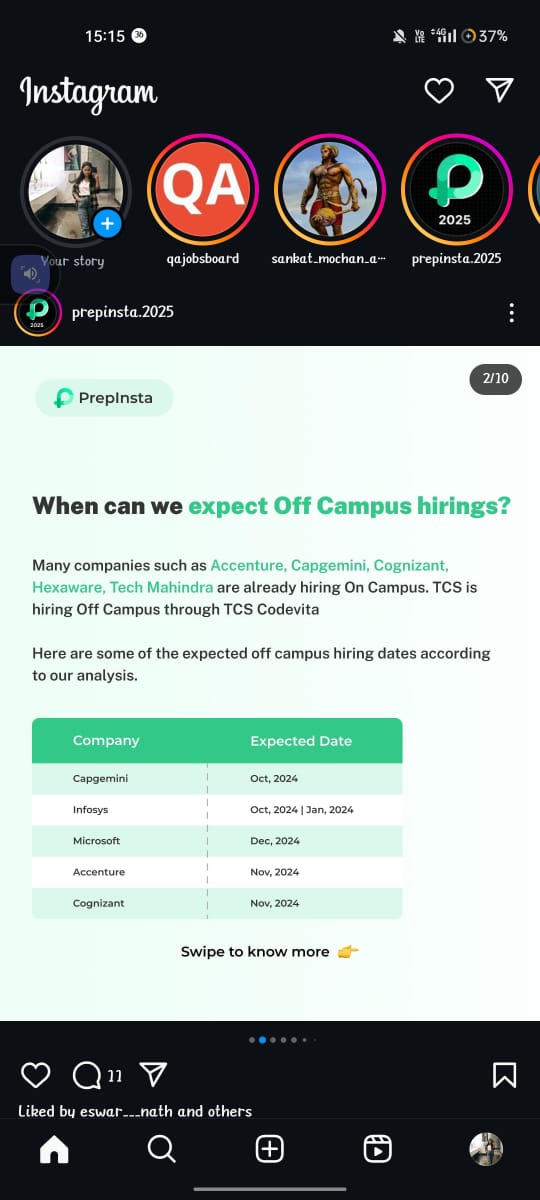Open the prepinsta.2025 post author profile
Screen dimensions: 540x1200
pyautogui.click(x=123, y=312)
